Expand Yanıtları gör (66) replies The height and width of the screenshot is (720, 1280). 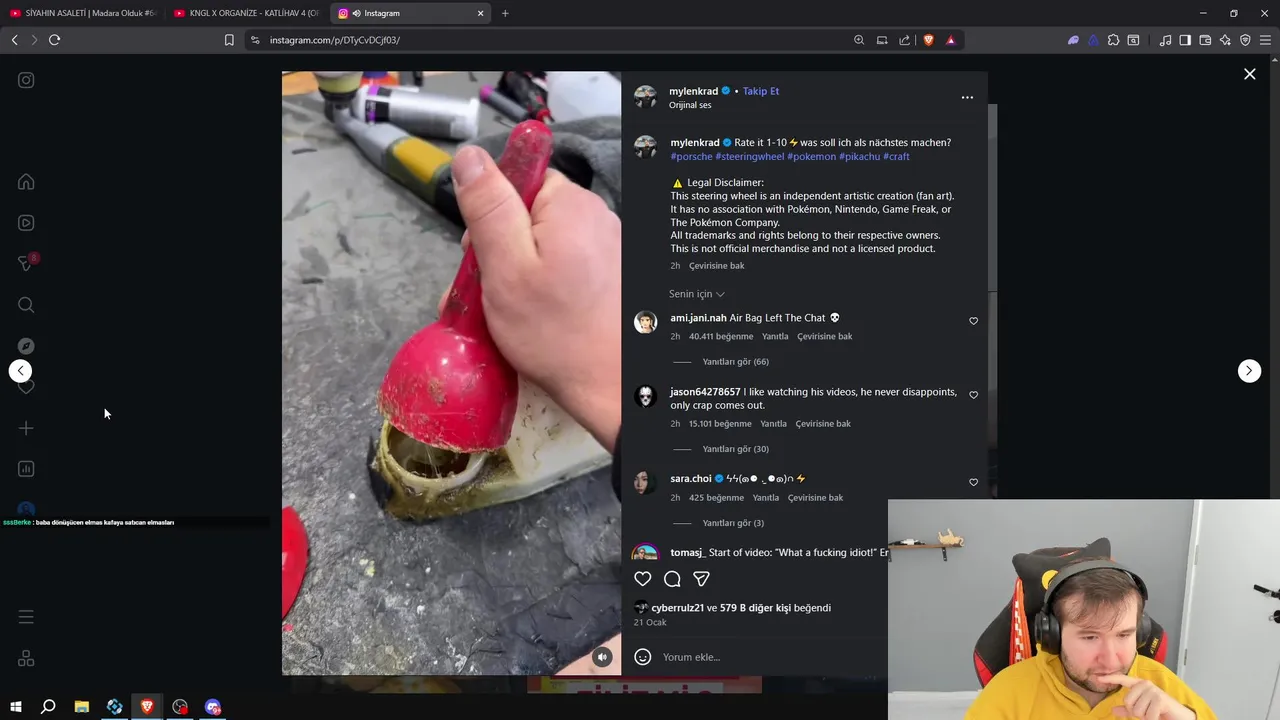point(735,362)
